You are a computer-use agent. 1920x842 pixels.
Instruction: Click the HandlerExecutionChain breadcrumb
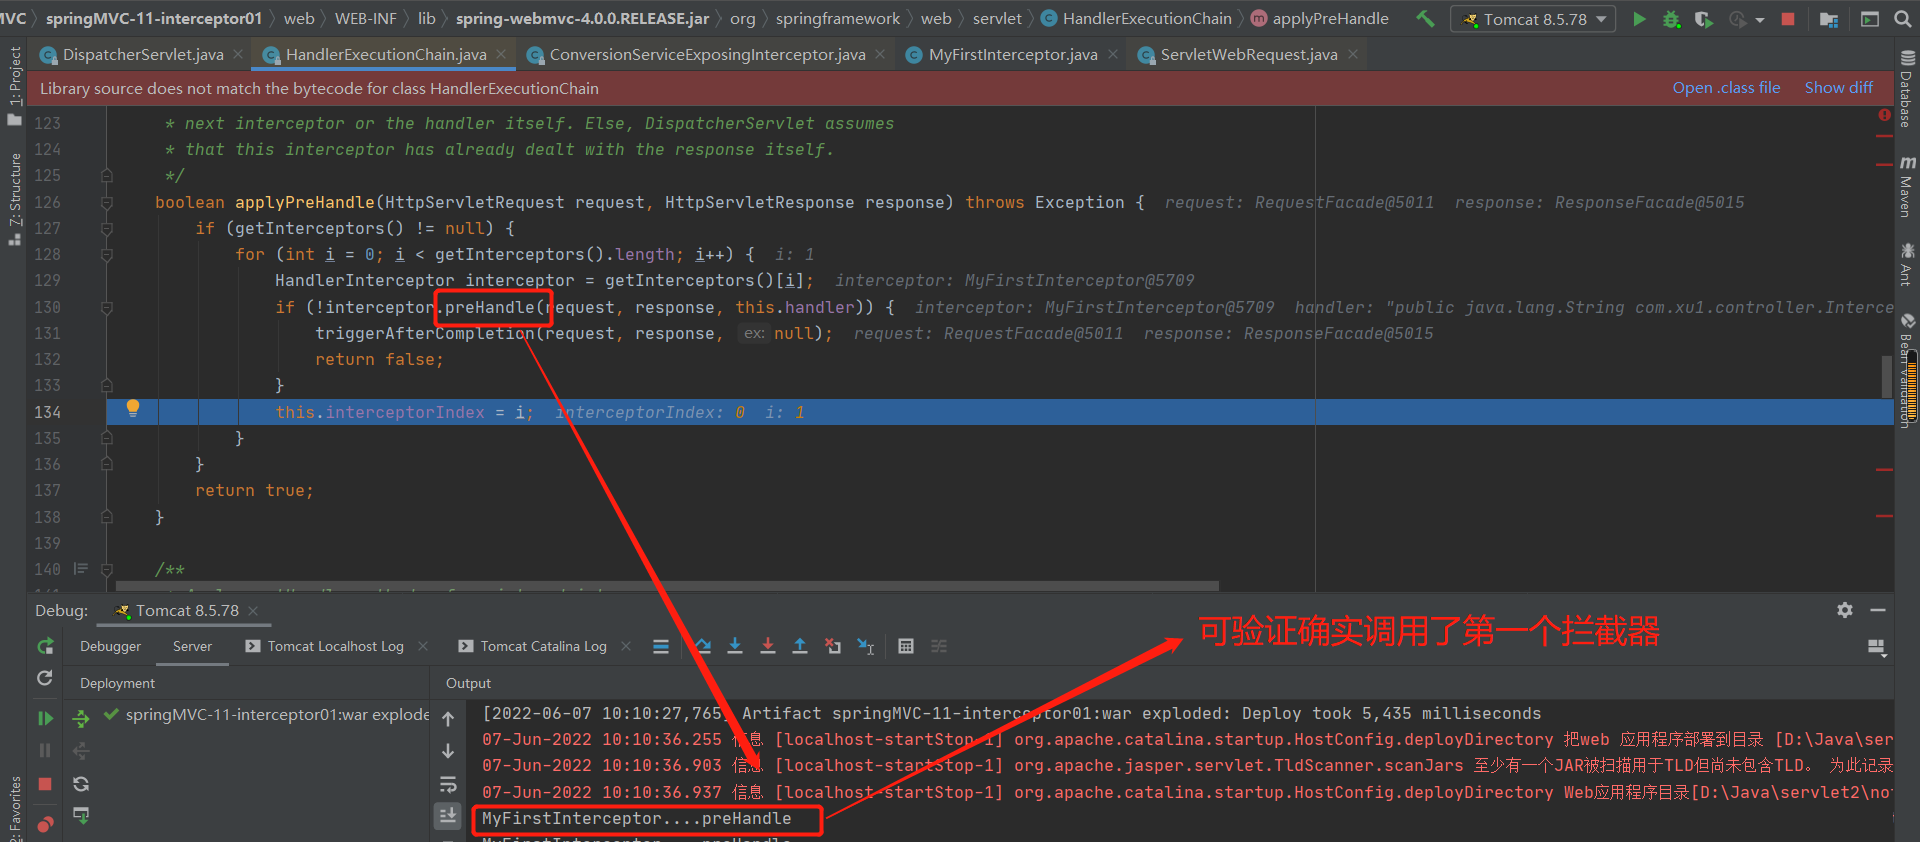1137,18
